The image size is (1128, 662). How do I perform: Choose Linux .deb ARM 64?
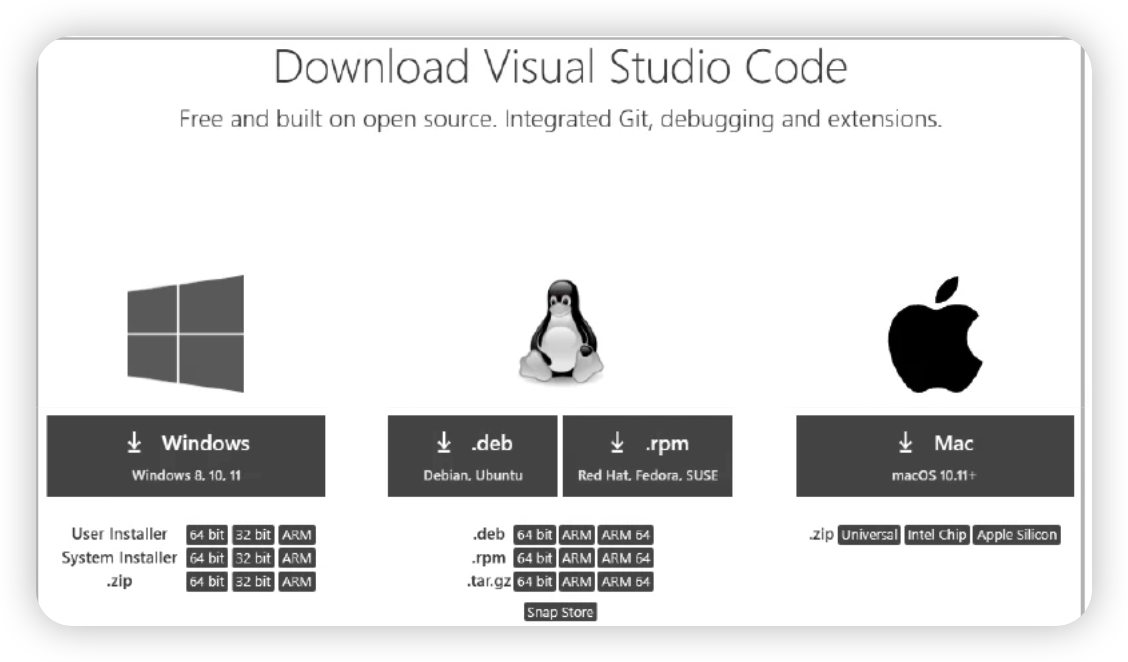pos(626,535)
